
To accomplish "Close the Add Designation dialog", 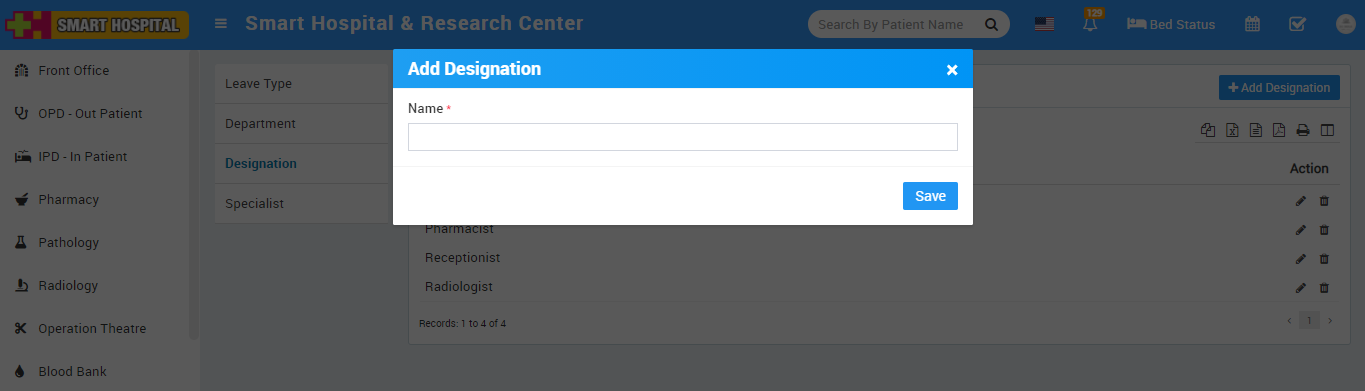I will click(x=952, y=70).
